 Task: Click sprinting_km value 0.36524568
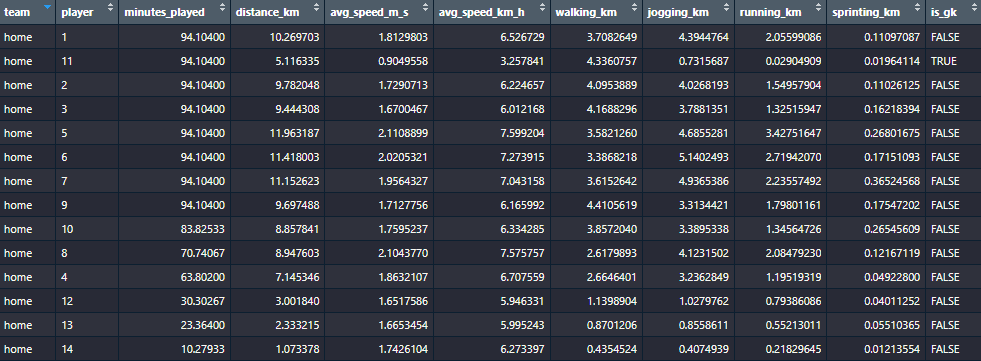[x=892, y=181]
